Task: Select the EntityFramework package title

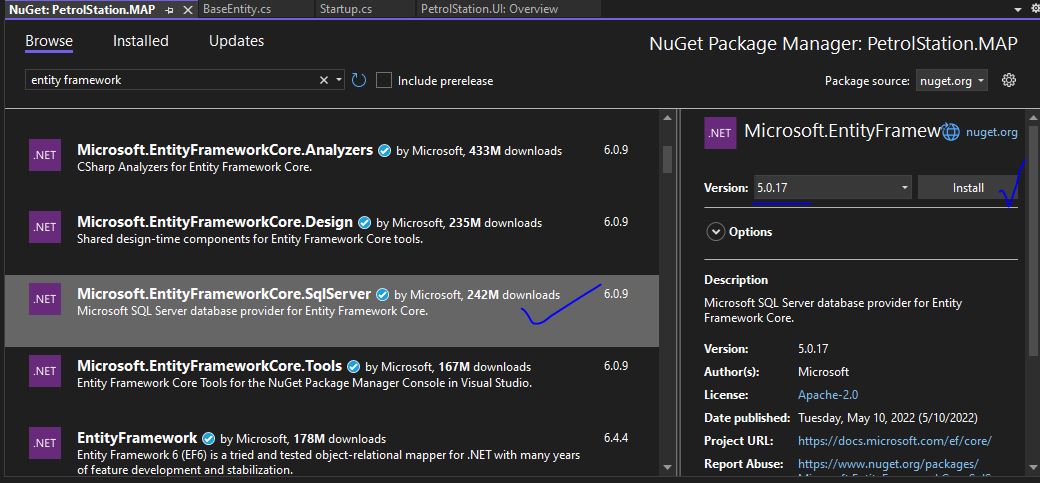Action: tap(137, 439)
